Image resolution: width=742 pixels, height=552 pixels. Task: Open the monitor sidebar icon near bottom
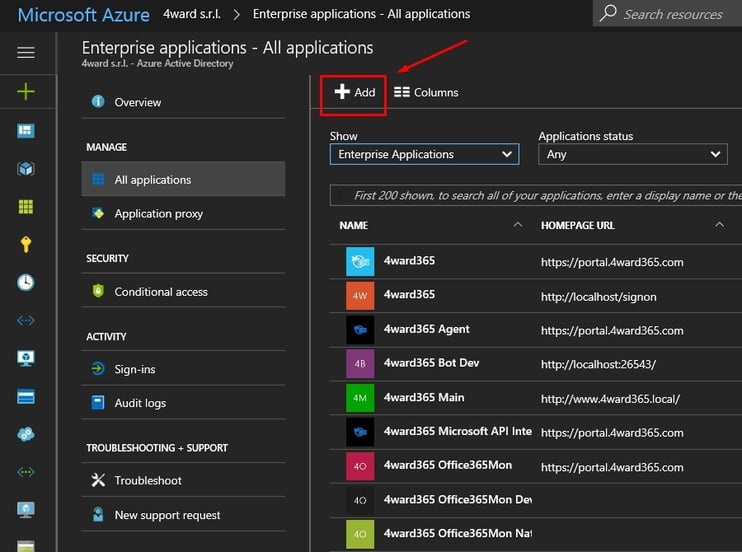pos(26,510)
